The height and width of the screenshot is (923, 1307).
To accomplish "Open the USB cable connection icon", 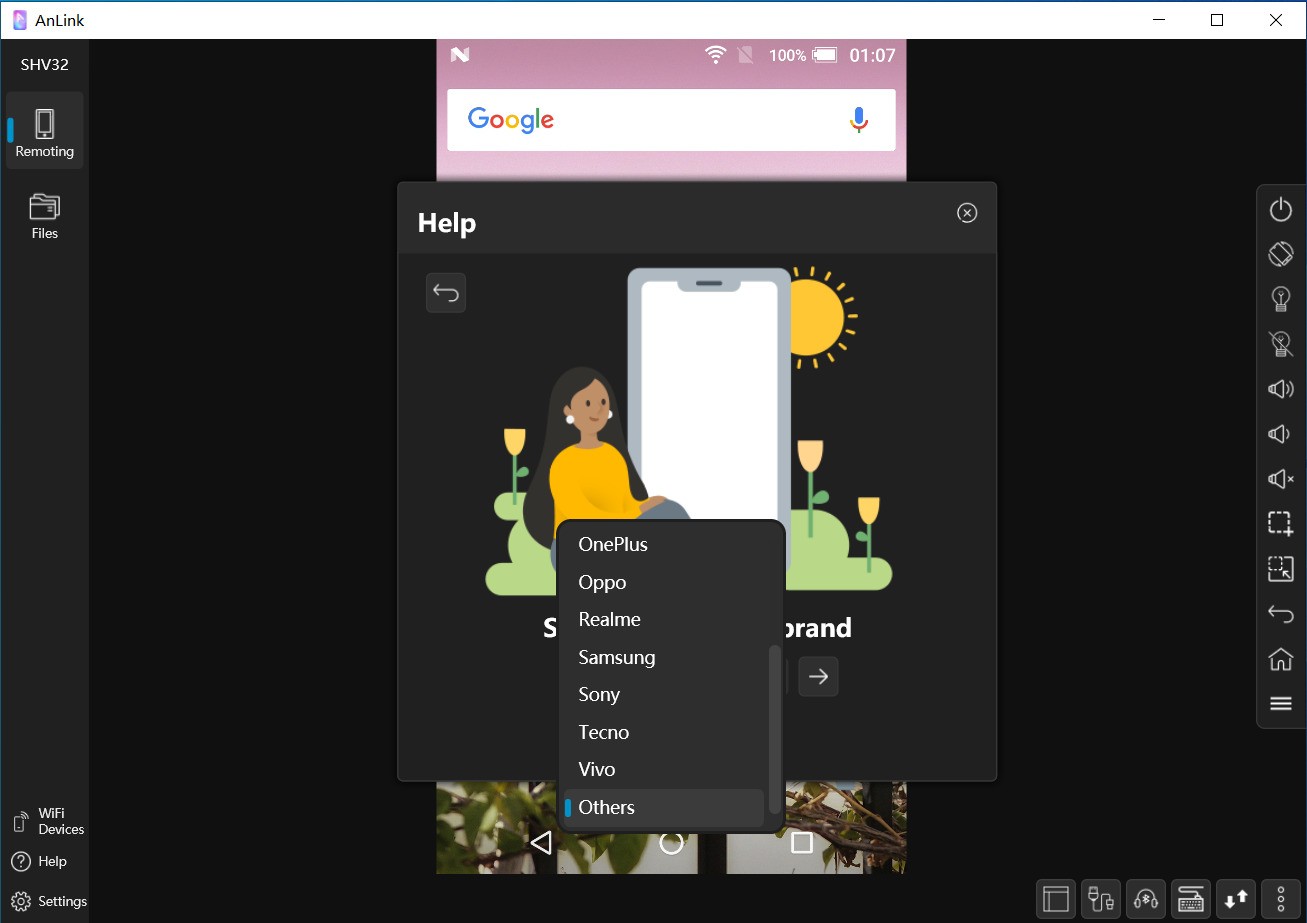I will point(1101,899).
